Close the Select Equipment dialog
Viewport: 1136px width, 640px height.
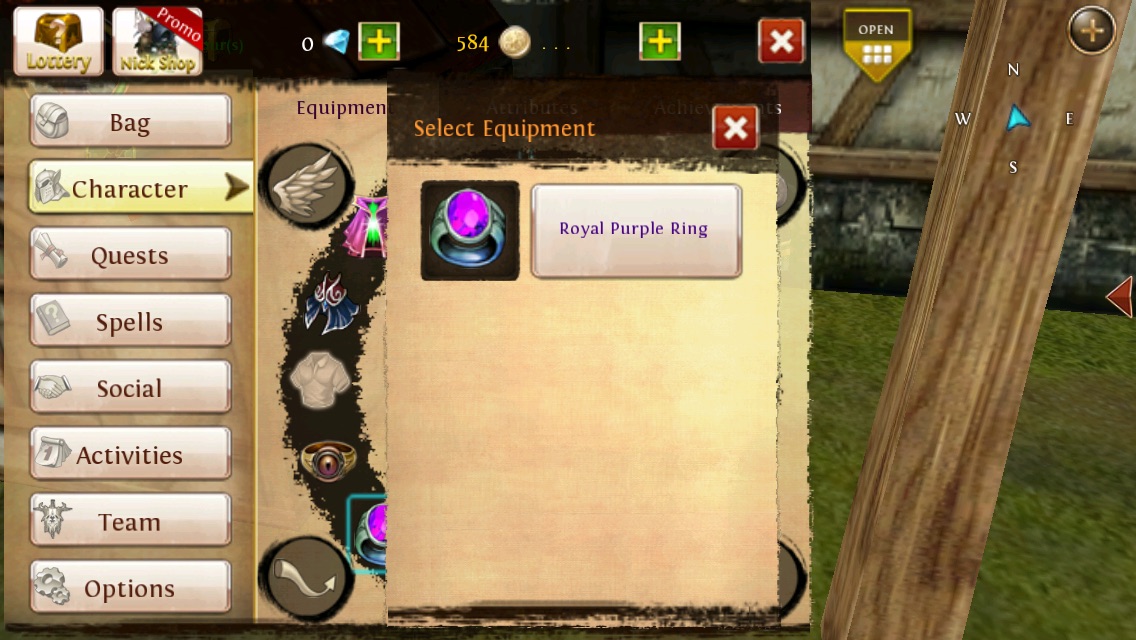click(x=735, y=128)
